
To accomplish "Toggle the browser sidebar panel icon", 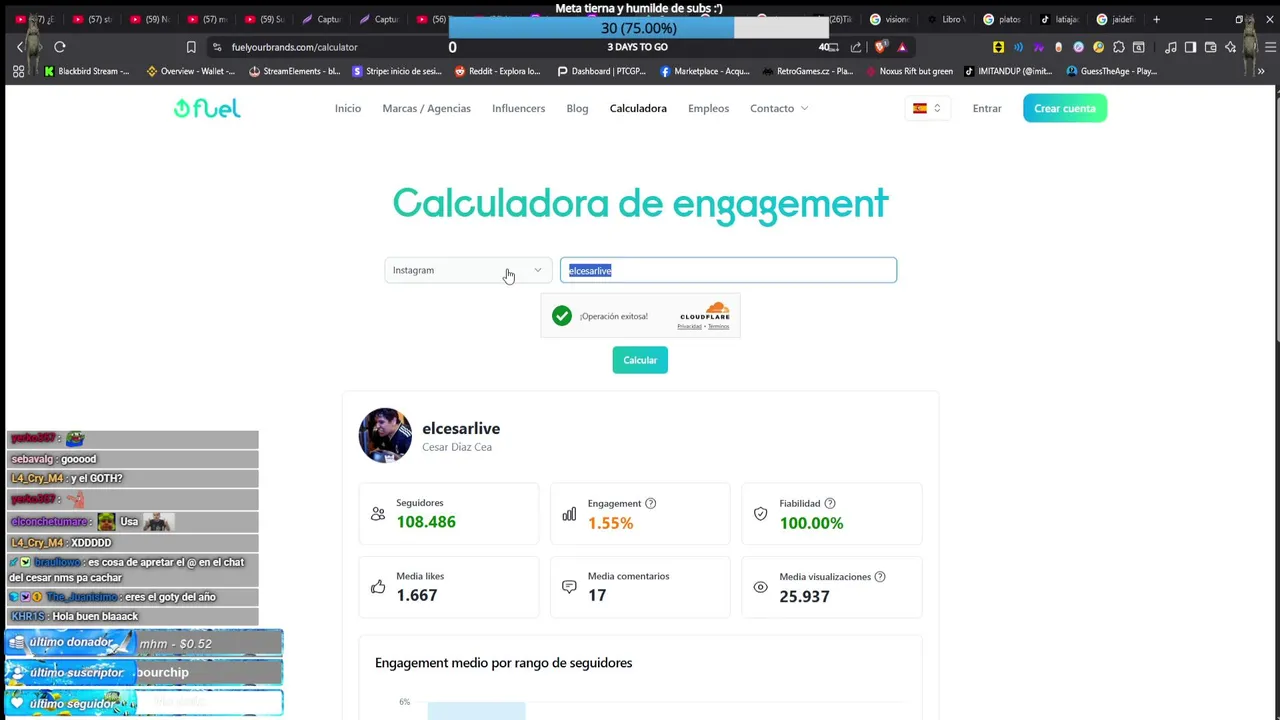I will coord(1190,47).
